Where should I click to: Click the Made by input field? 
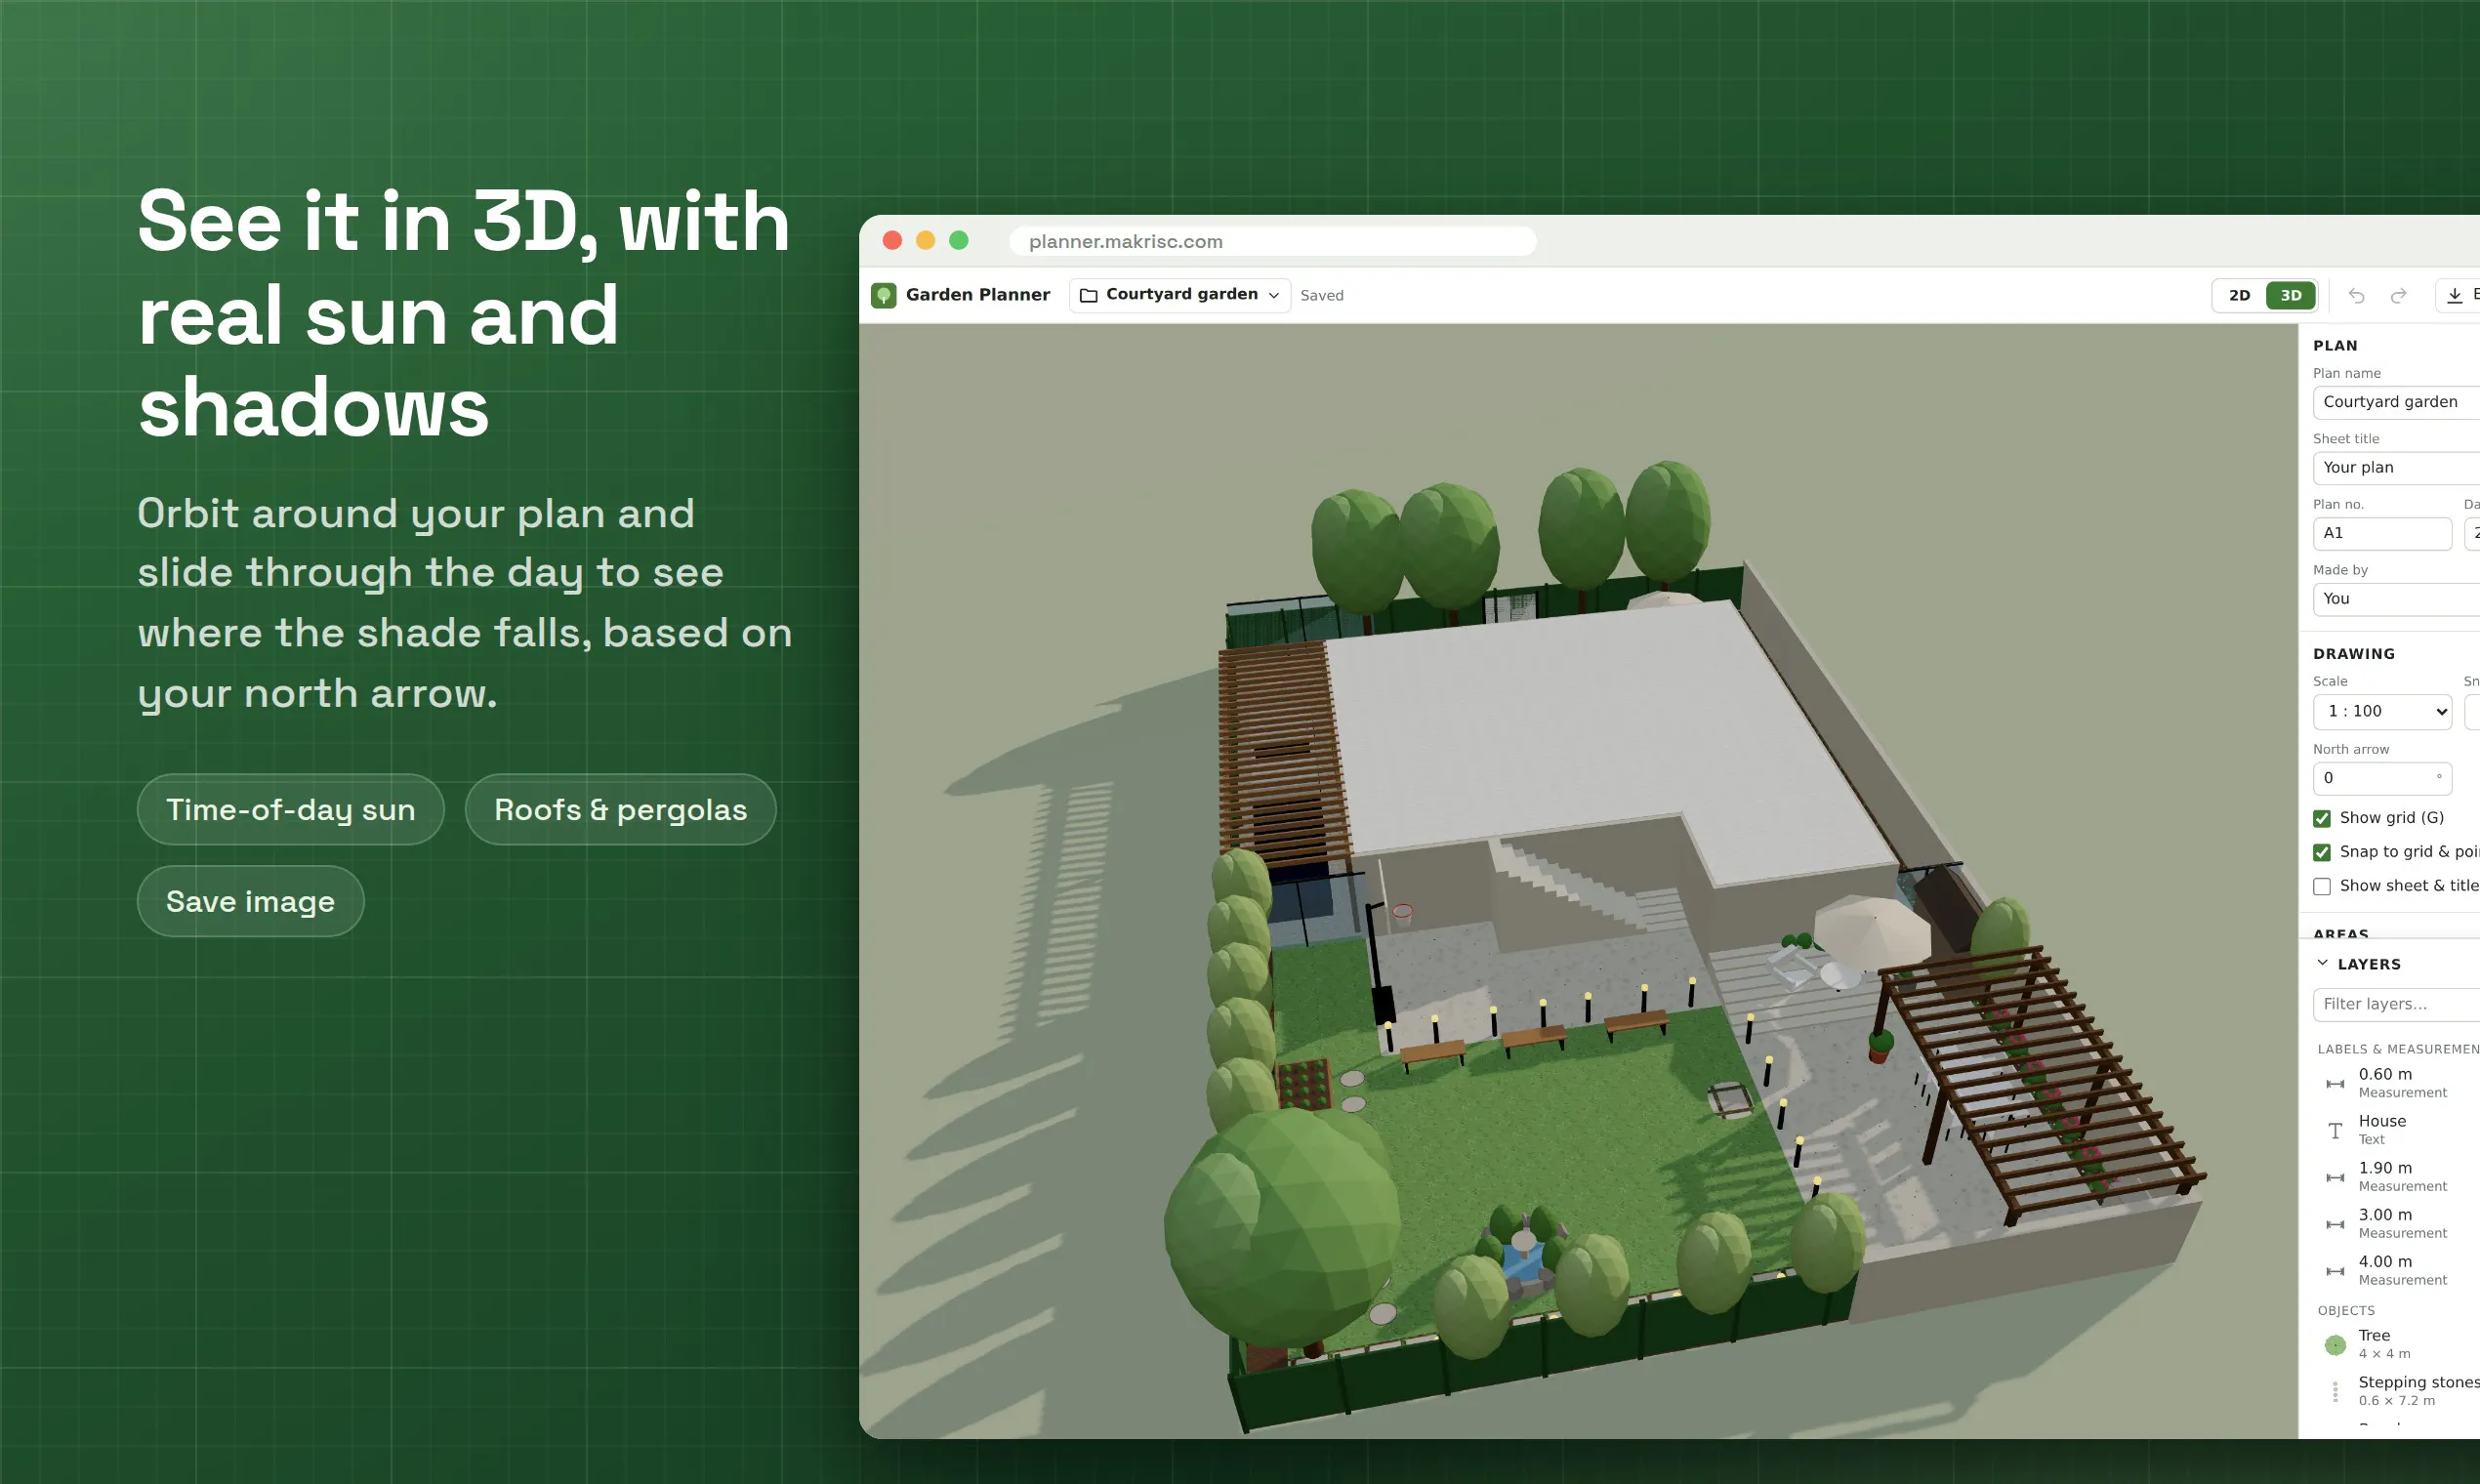tap(2396, 598)
